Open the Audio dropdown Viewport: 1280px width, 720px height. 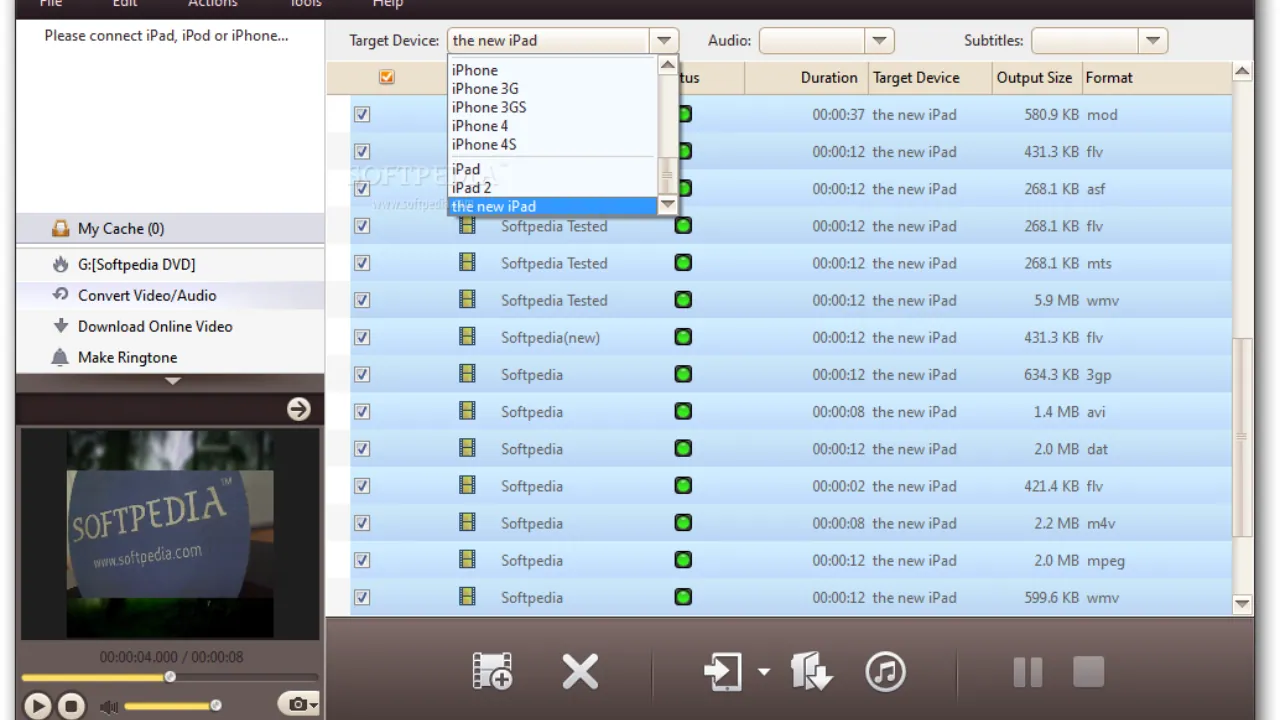coord(879,40)
